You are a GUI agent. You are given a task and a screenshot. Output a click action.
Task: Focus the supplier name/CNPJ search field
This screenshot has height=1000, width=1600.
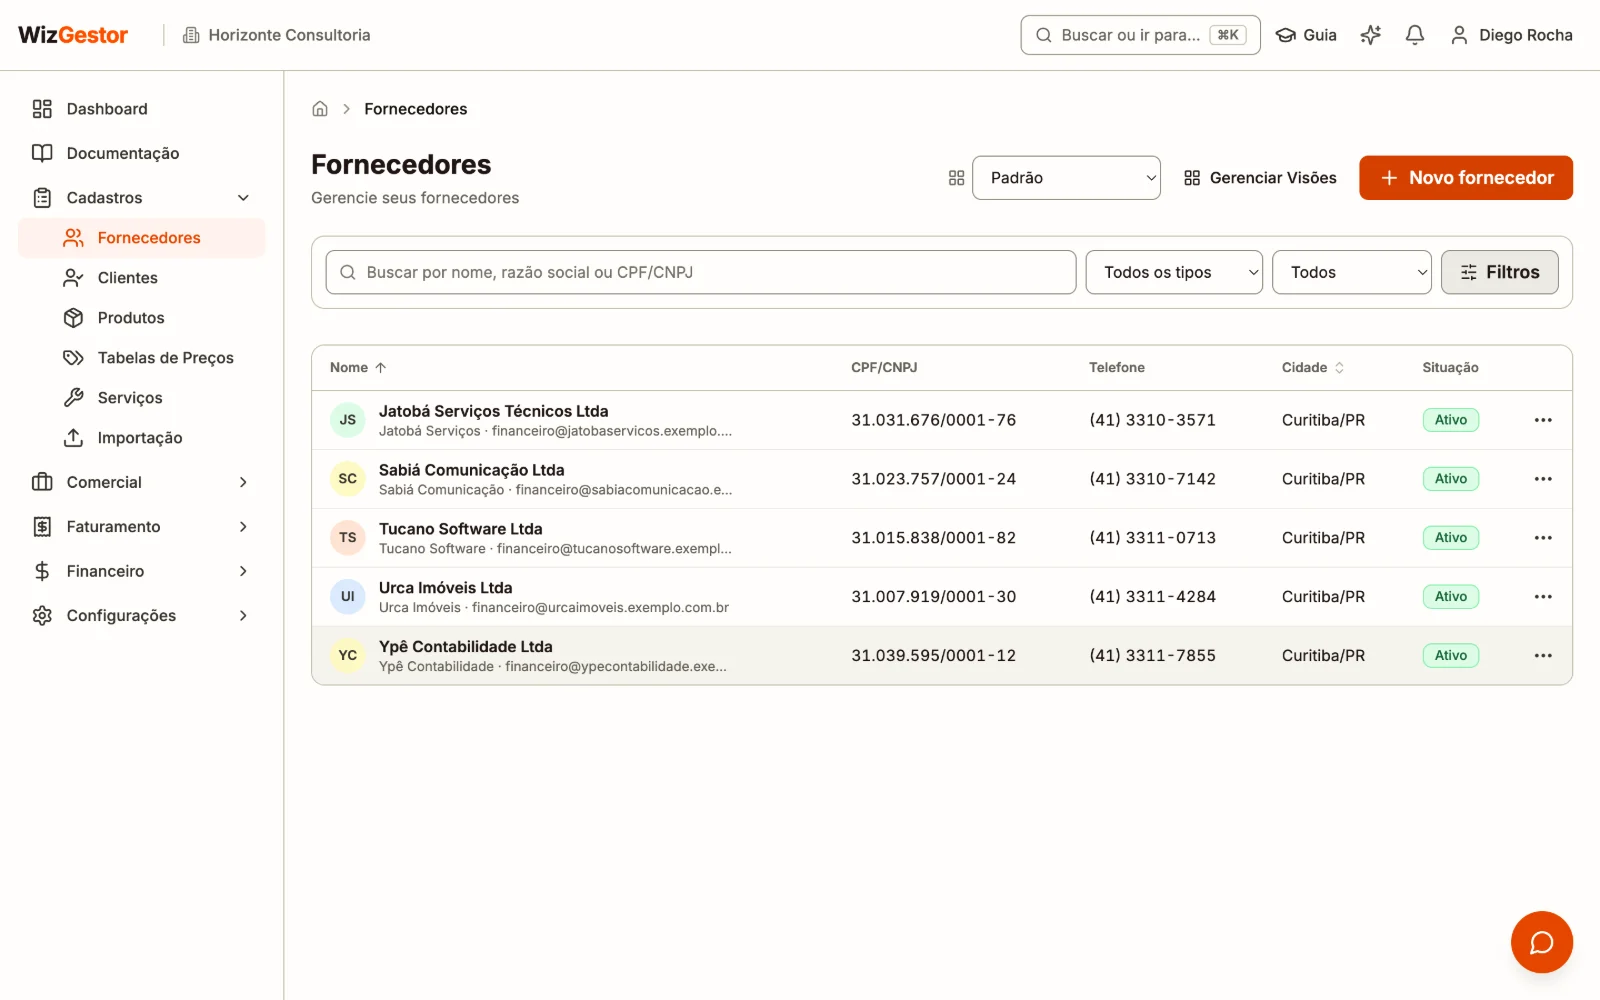point(701,272)
